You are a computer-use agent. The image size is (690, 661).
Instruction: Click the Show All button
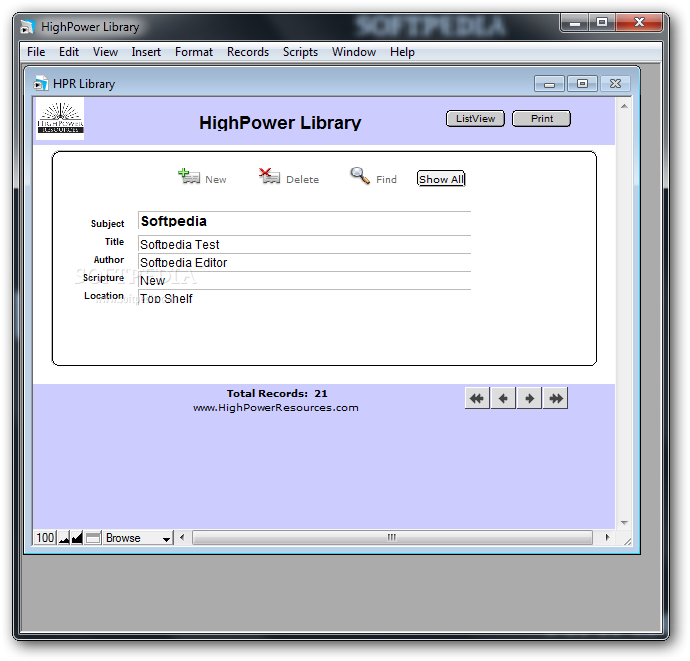click(441, 179)
